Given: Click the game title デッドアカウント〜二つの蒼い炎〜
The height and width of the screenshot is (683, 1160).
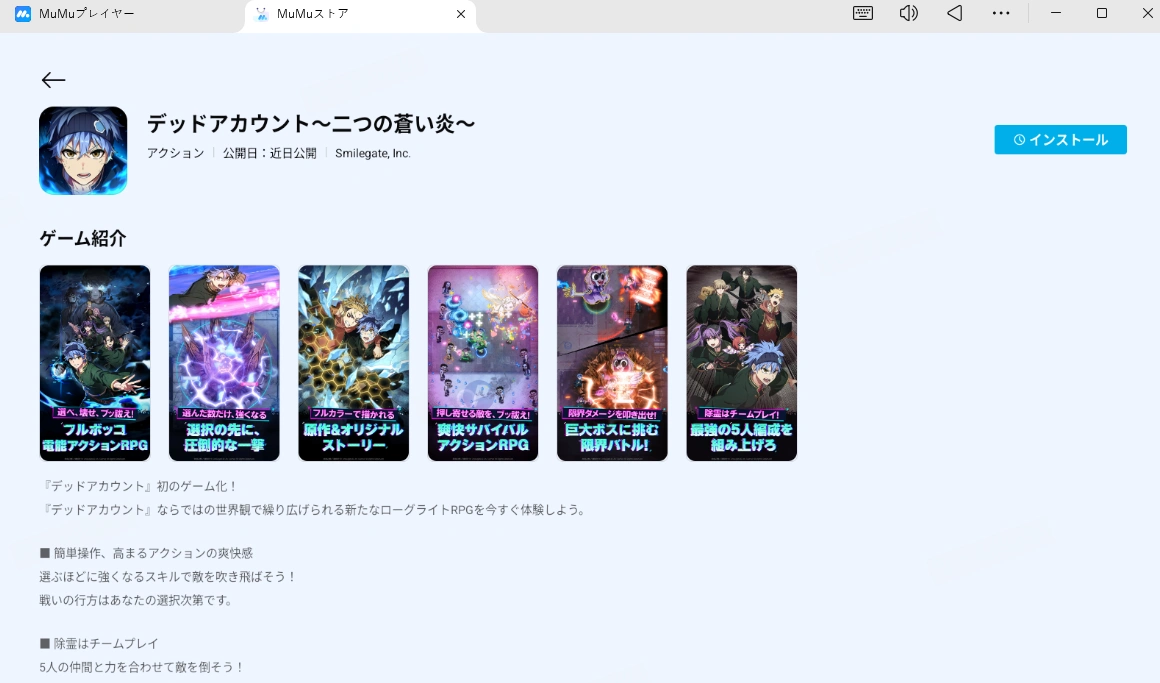Looking at the screenshot, I should coord(311,124).
